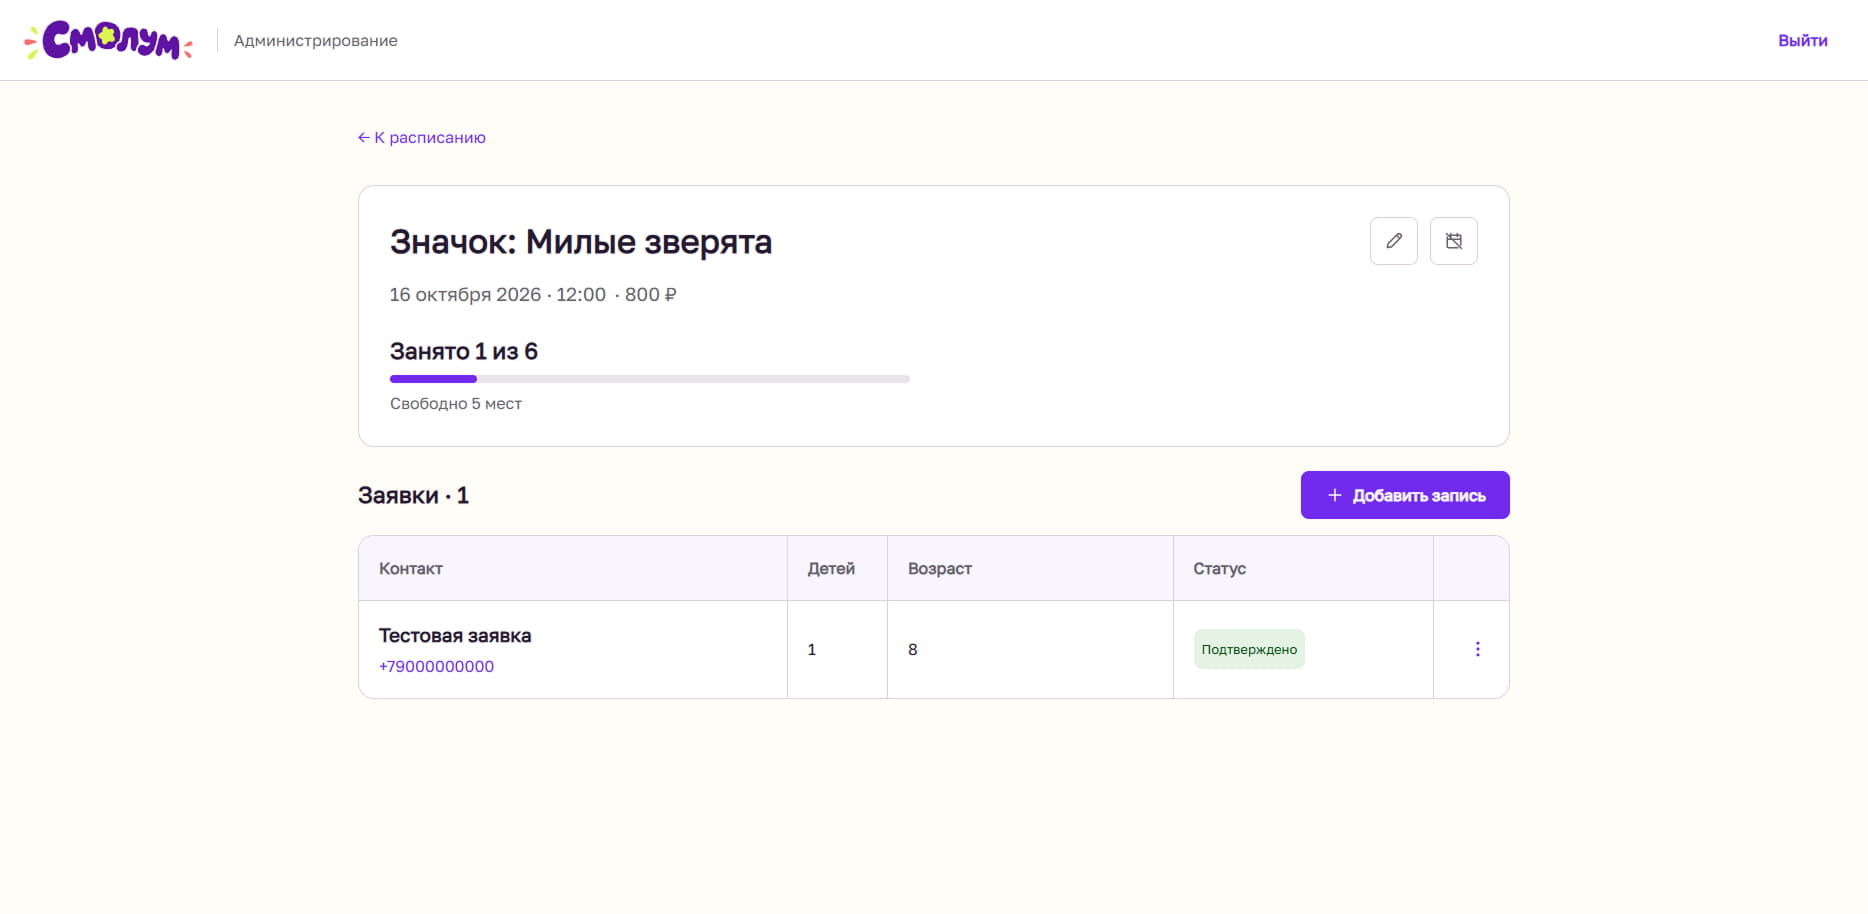Viewport: 1868px width, 914px height.
Task: Click the Смолум logo
Action: (x=108, y=41)
